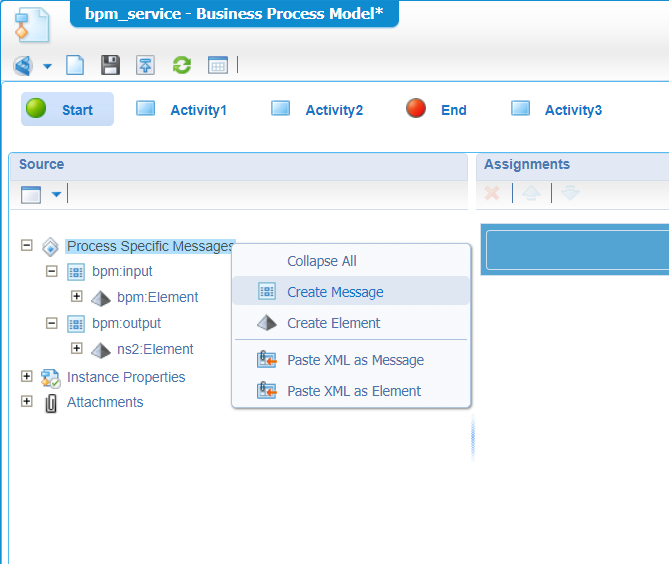Collapse the Process Specific Messages node
This screenshot has height=564, width=669.
26,245
